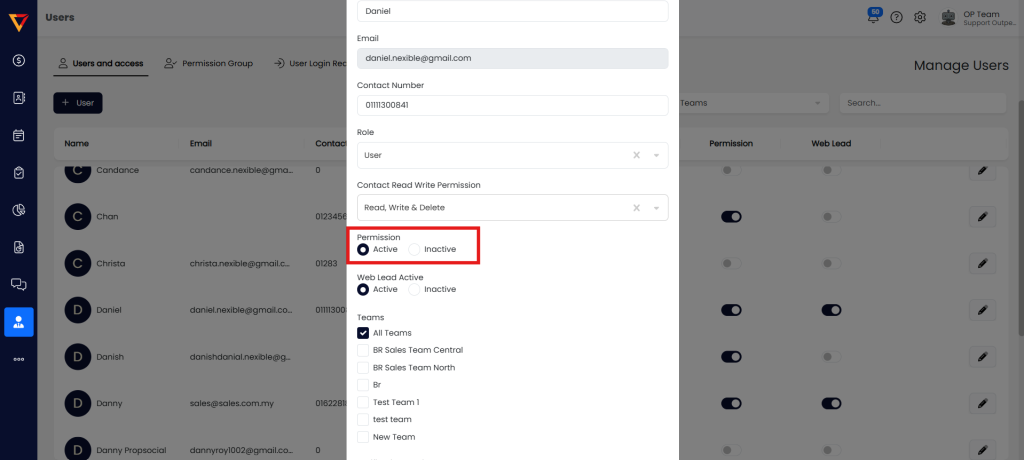The width and height of the screenshot is (1024, 460).
Task: Switch to Users and access tab
Action: pos(100,63)
